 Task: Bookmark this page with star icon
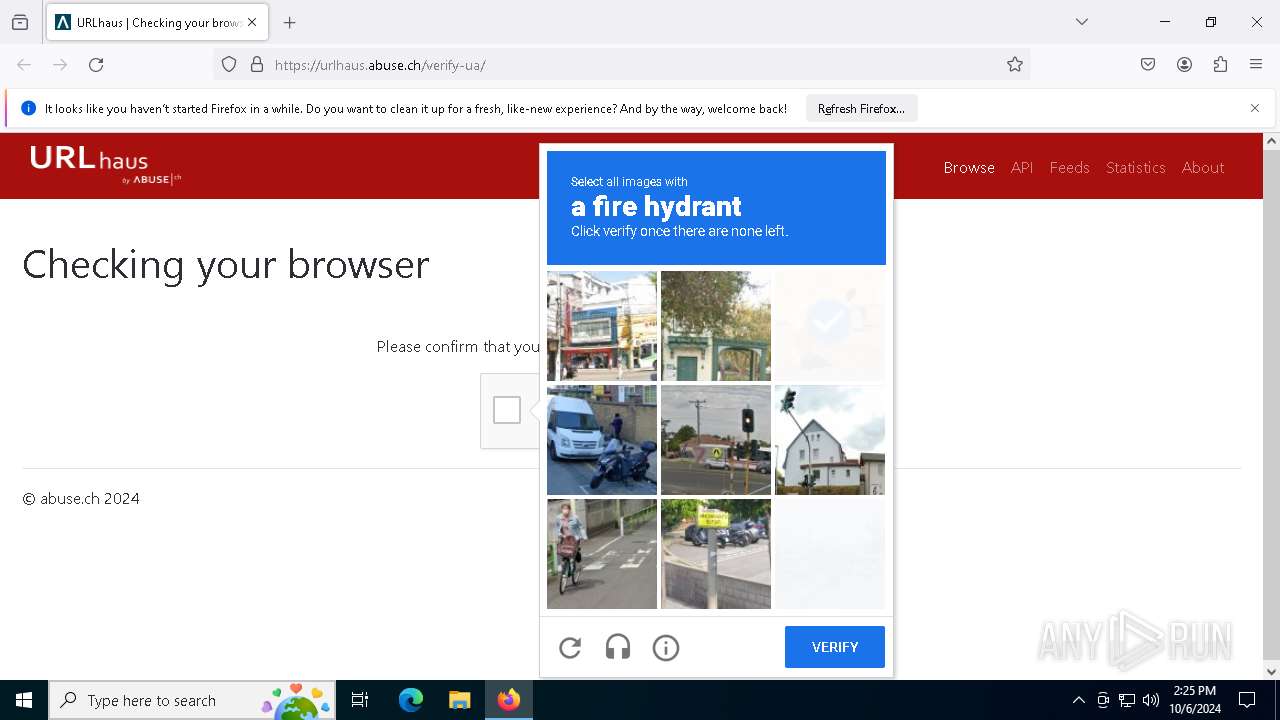[x=1015, y=65]
